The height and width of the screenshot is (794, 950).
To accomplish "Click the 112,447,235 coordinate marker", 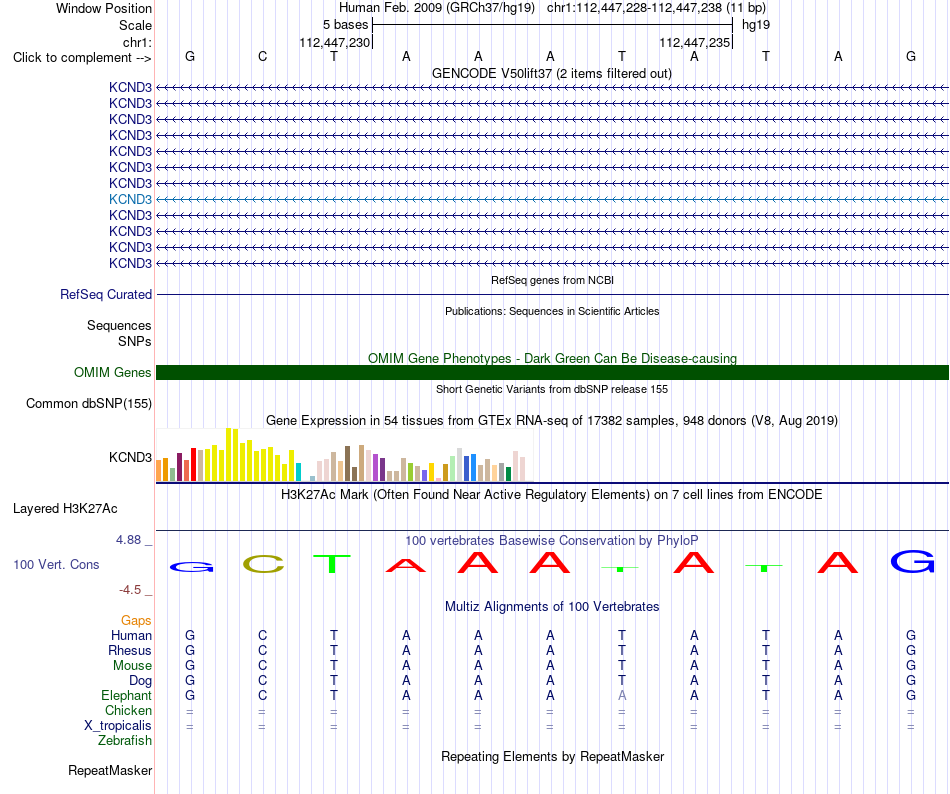I will (695, 42).
